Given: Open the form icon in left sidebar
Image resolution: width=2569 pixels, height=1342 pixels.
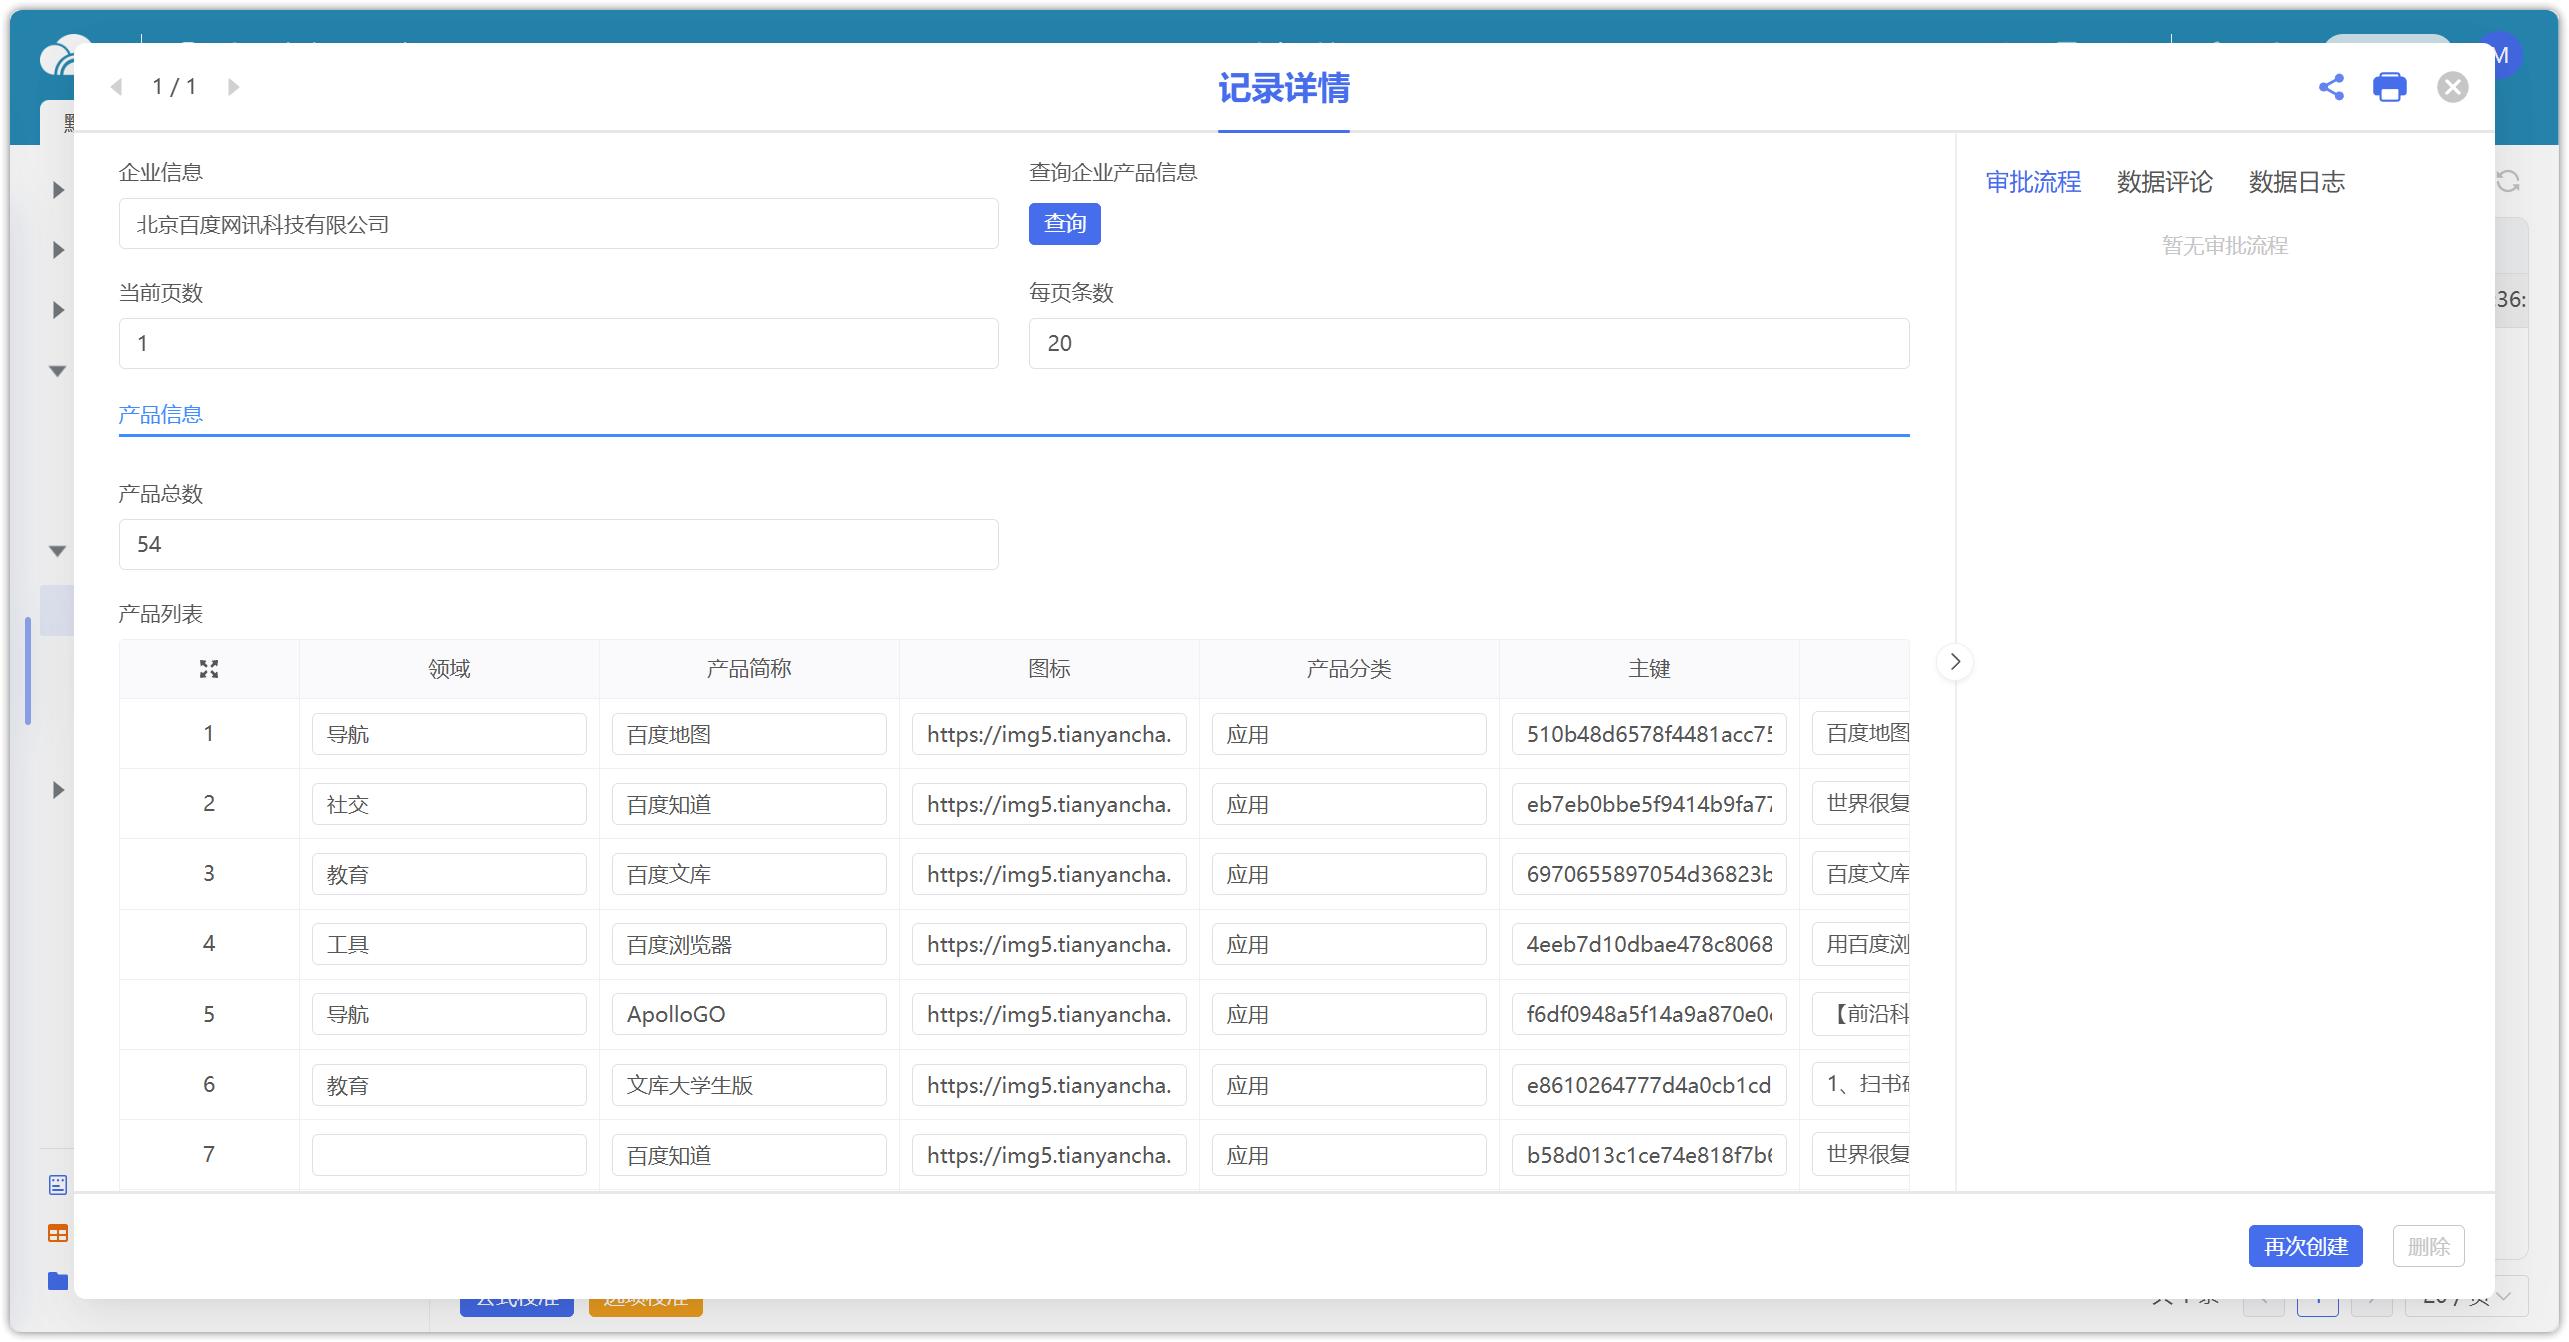Looking at the screenshot, I should coord(58,1185).
